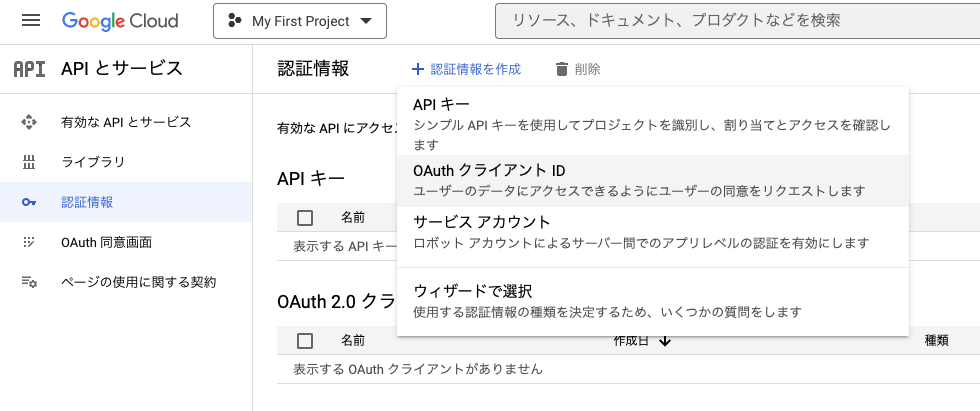Image resolution: width=980 pixels, height=411 pixels.
Task: Click the ライブラリ icon
Action: [29, 162]
